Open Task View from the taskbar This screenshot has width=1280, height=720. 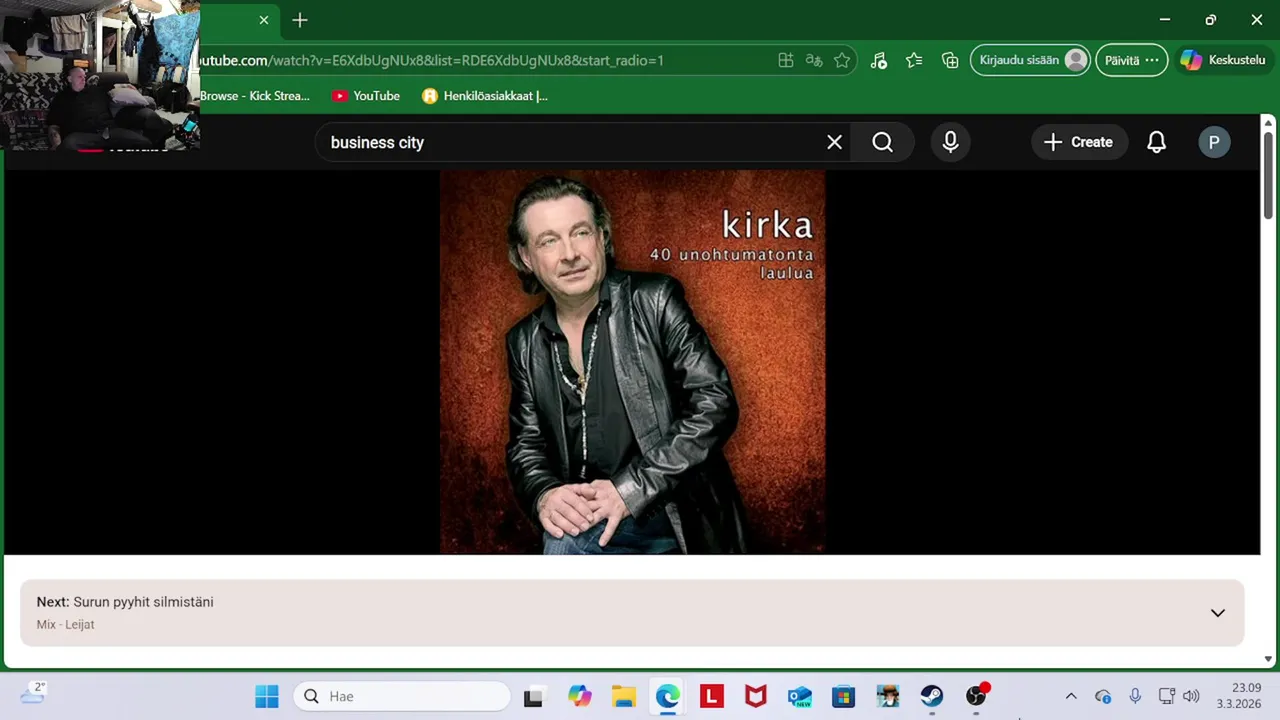coord(533,696)
